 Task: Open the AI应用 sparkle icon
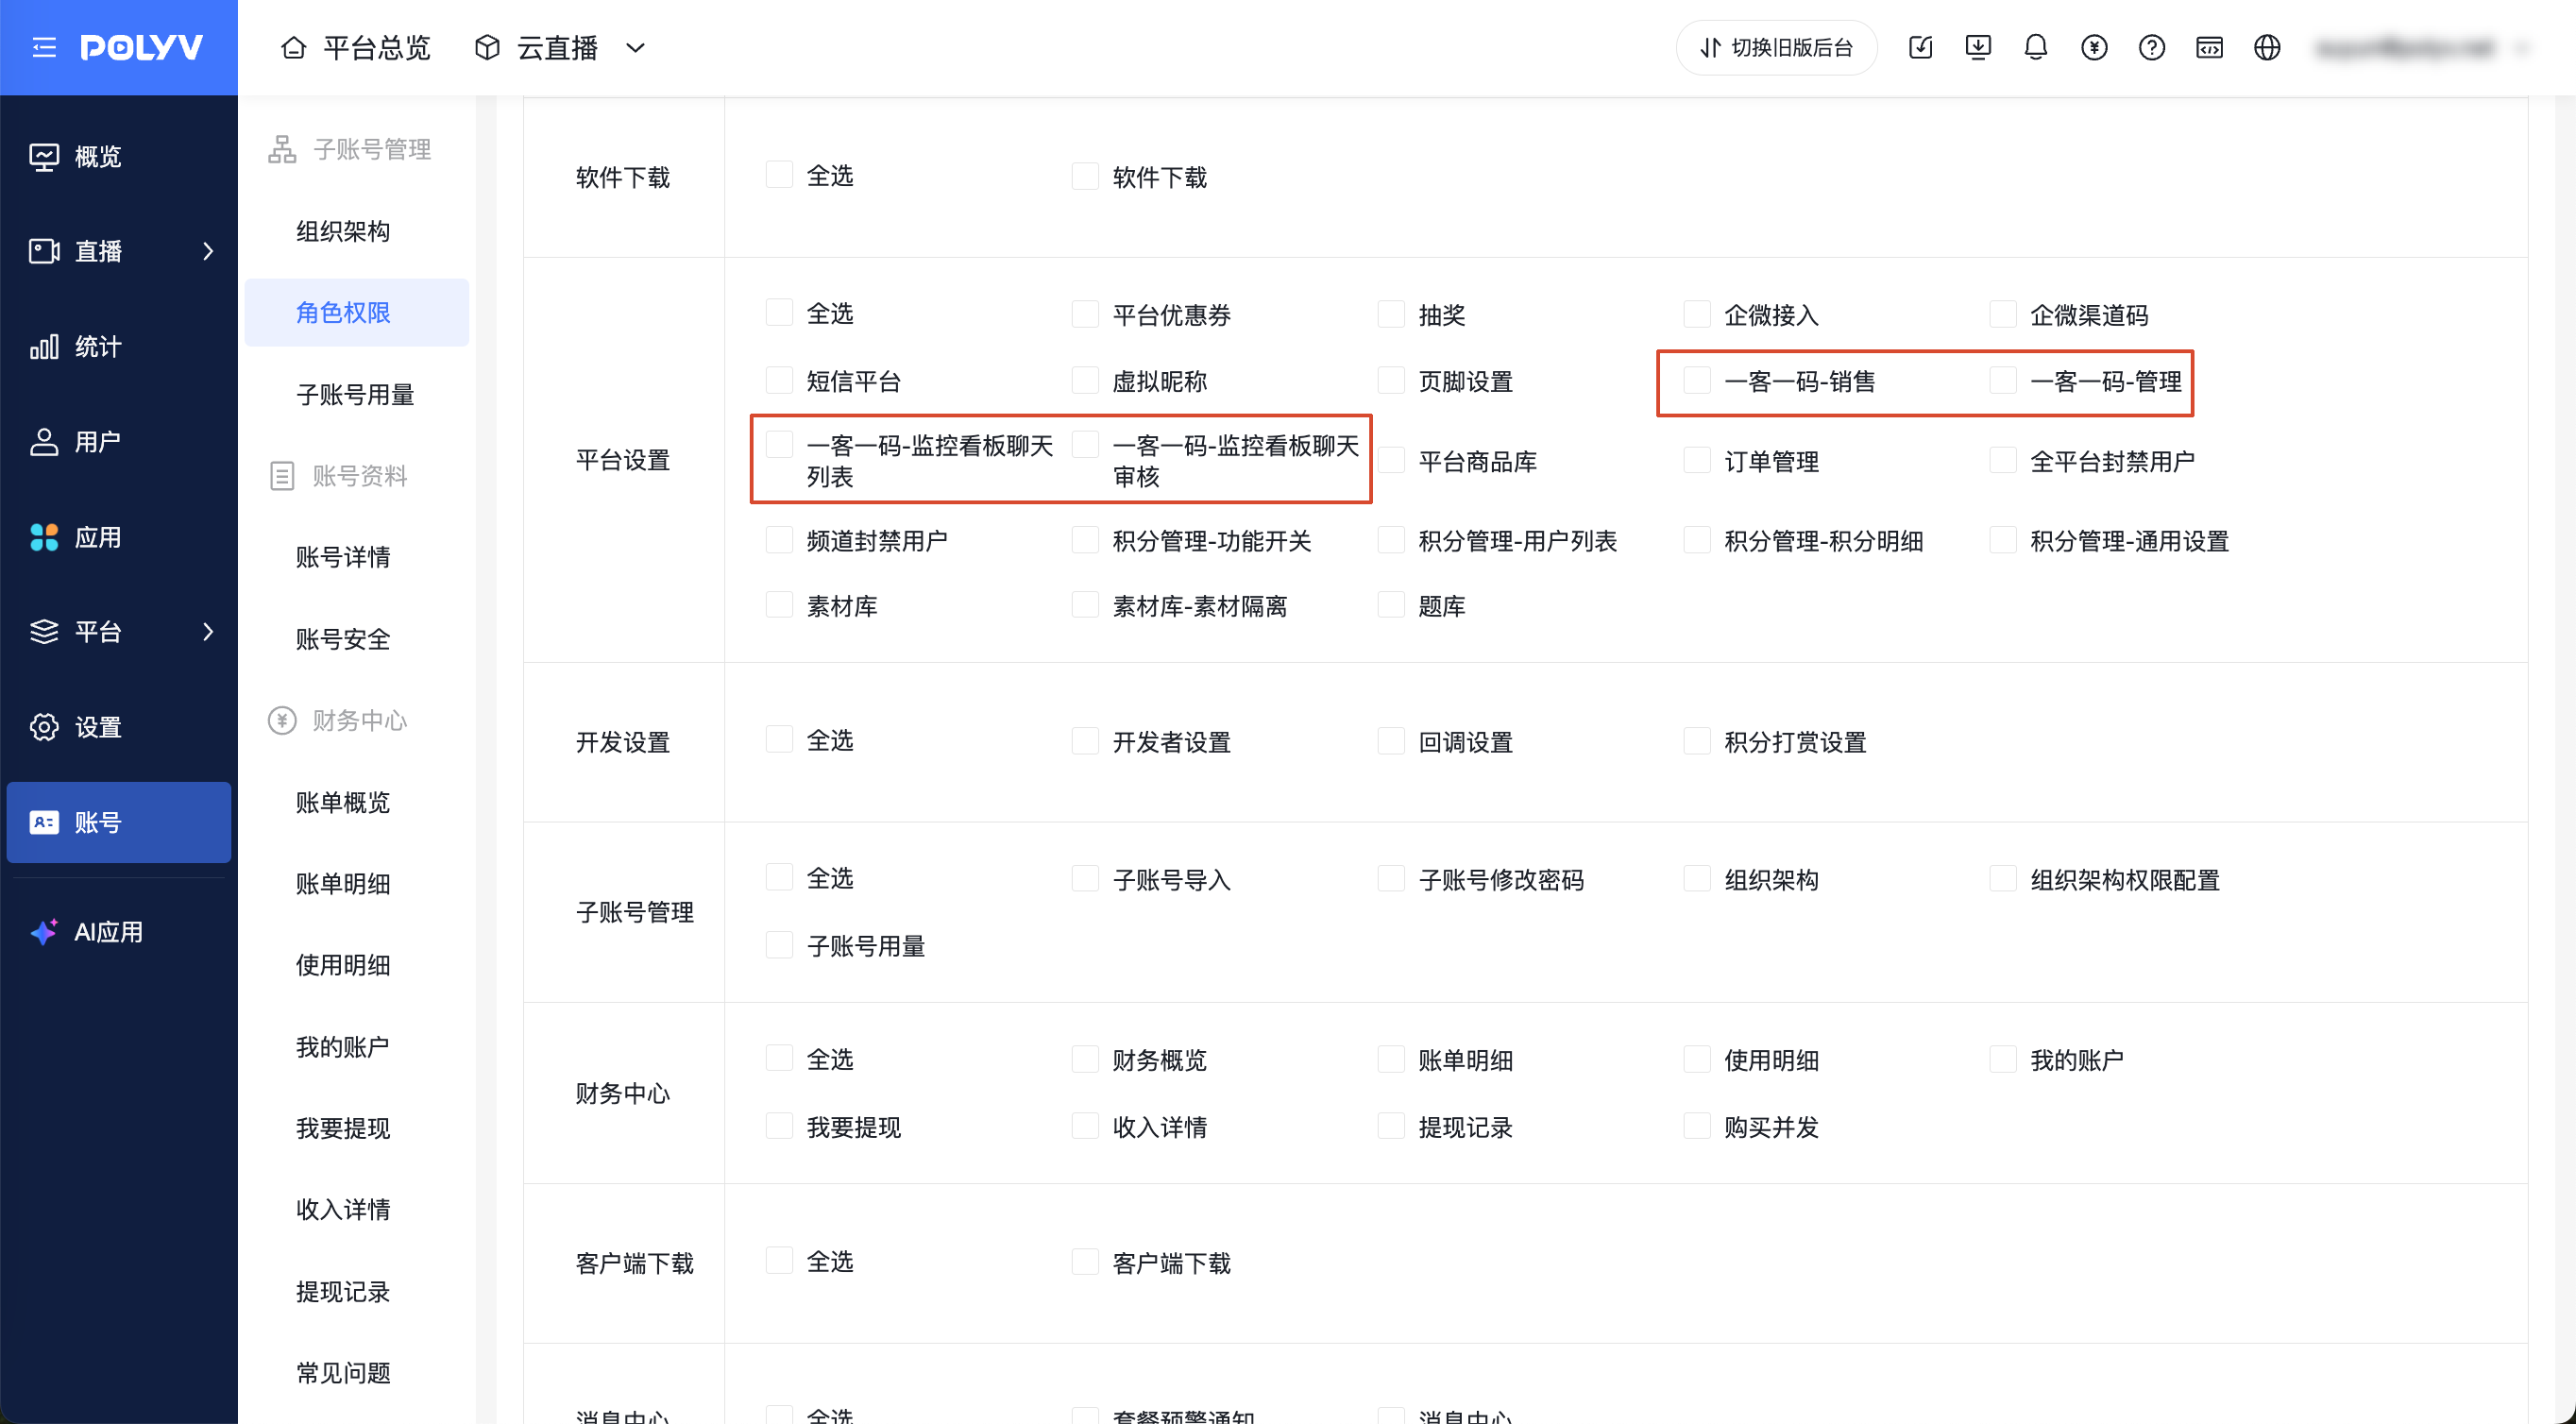click(44, 932)
